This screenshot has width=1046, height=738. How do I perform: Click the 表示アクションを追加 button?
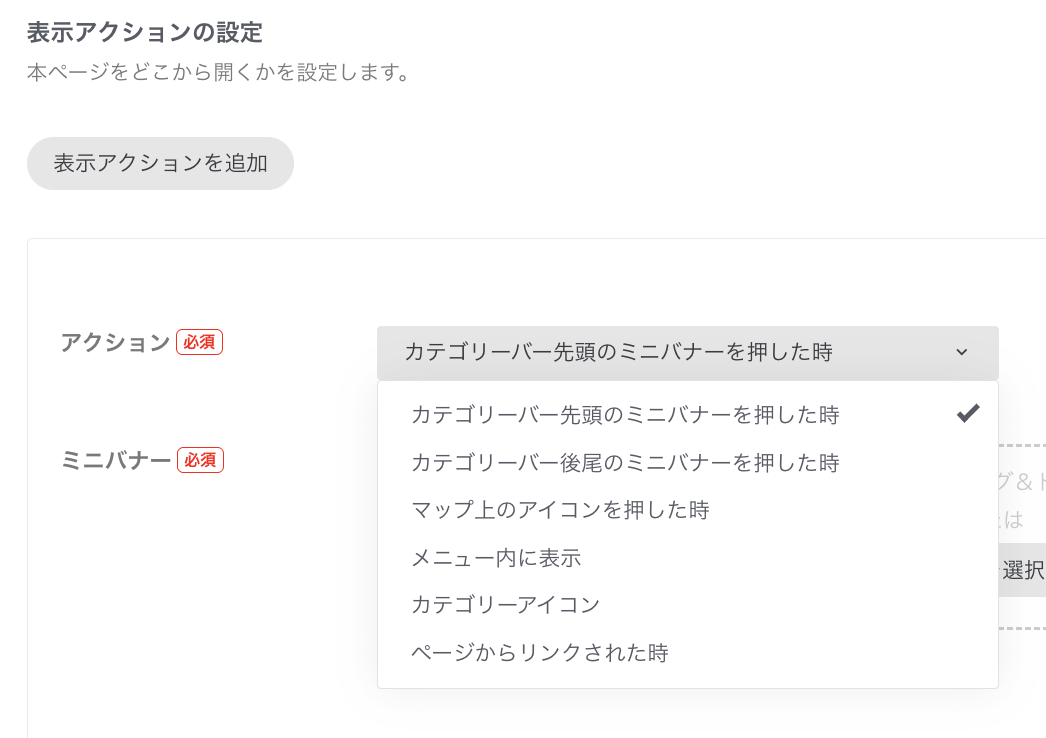(x=160, y=163)
